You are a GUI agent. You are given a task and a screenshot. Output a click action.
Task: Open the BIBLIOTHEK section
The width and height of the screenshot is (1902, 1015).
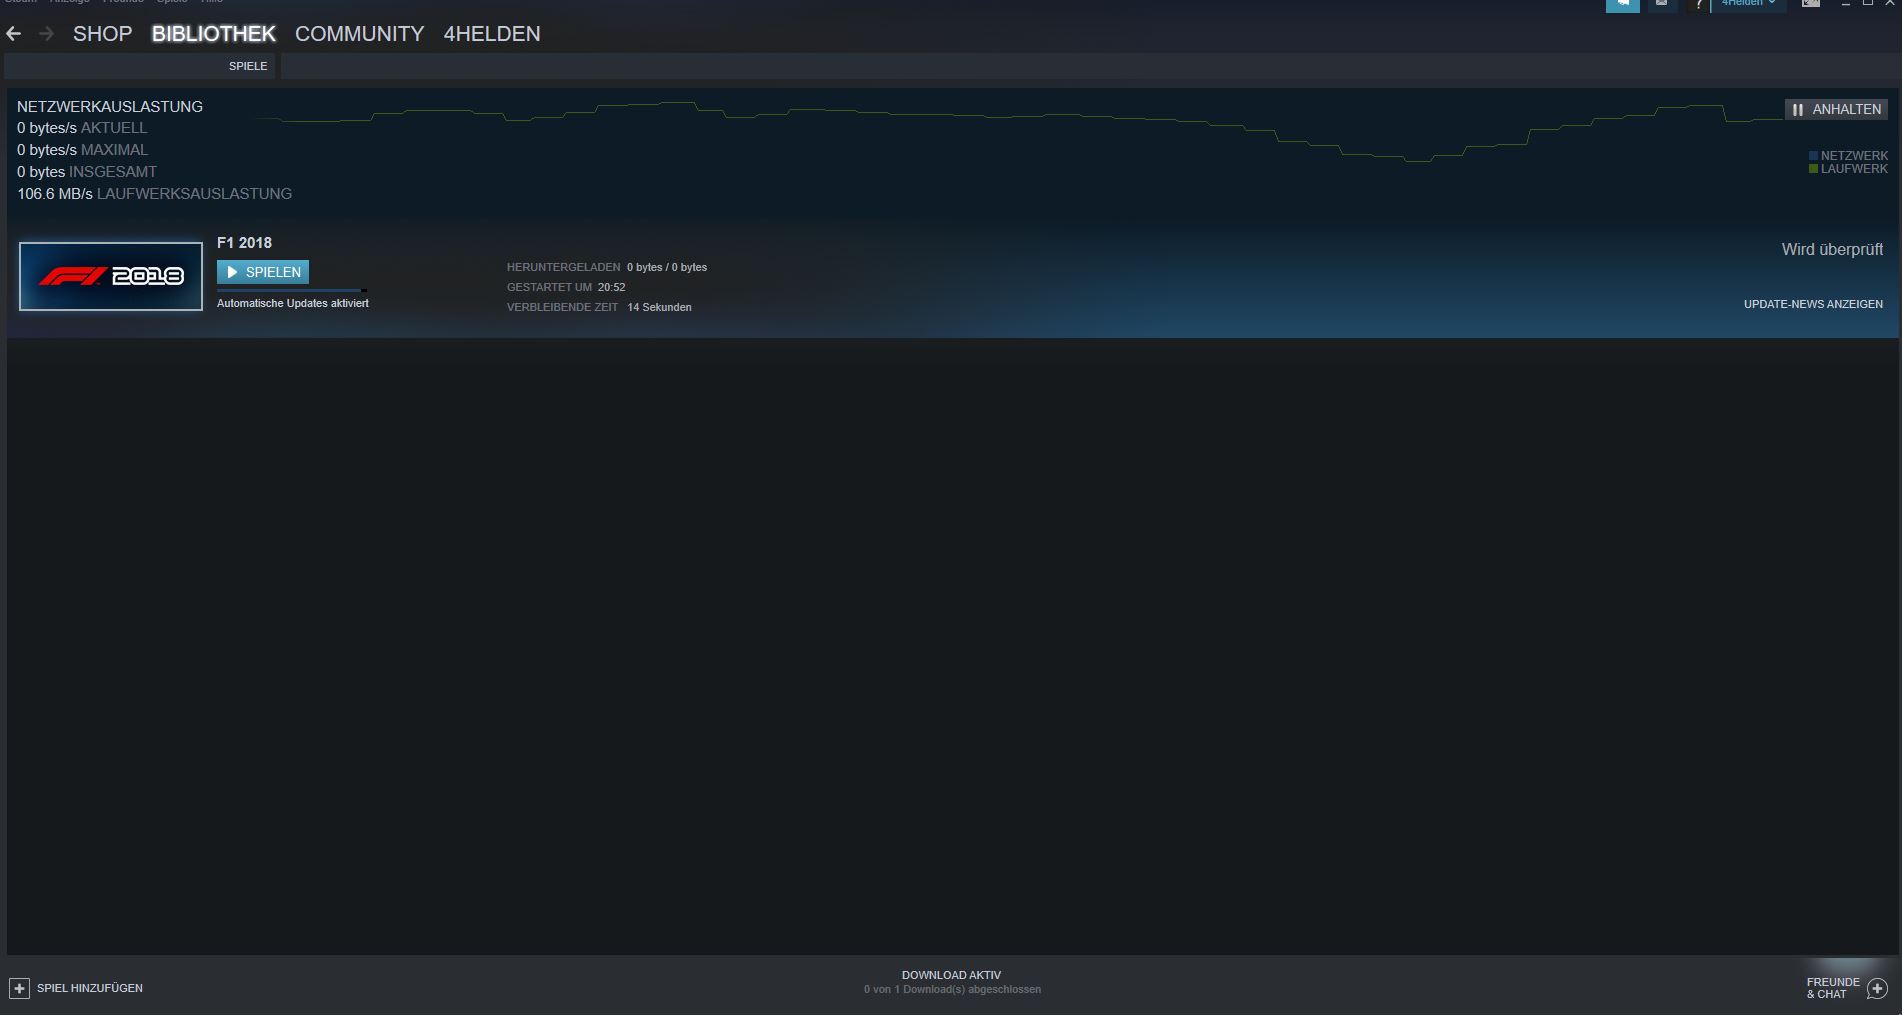pyautogui.click(x=213, y=34)
